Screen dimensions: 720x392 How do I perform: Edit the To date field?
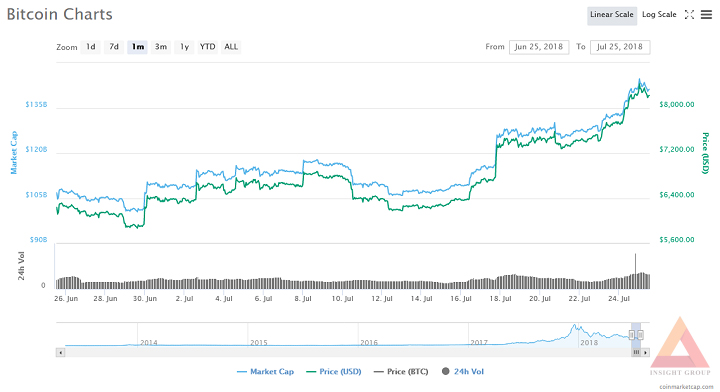[x=620, y=47]
